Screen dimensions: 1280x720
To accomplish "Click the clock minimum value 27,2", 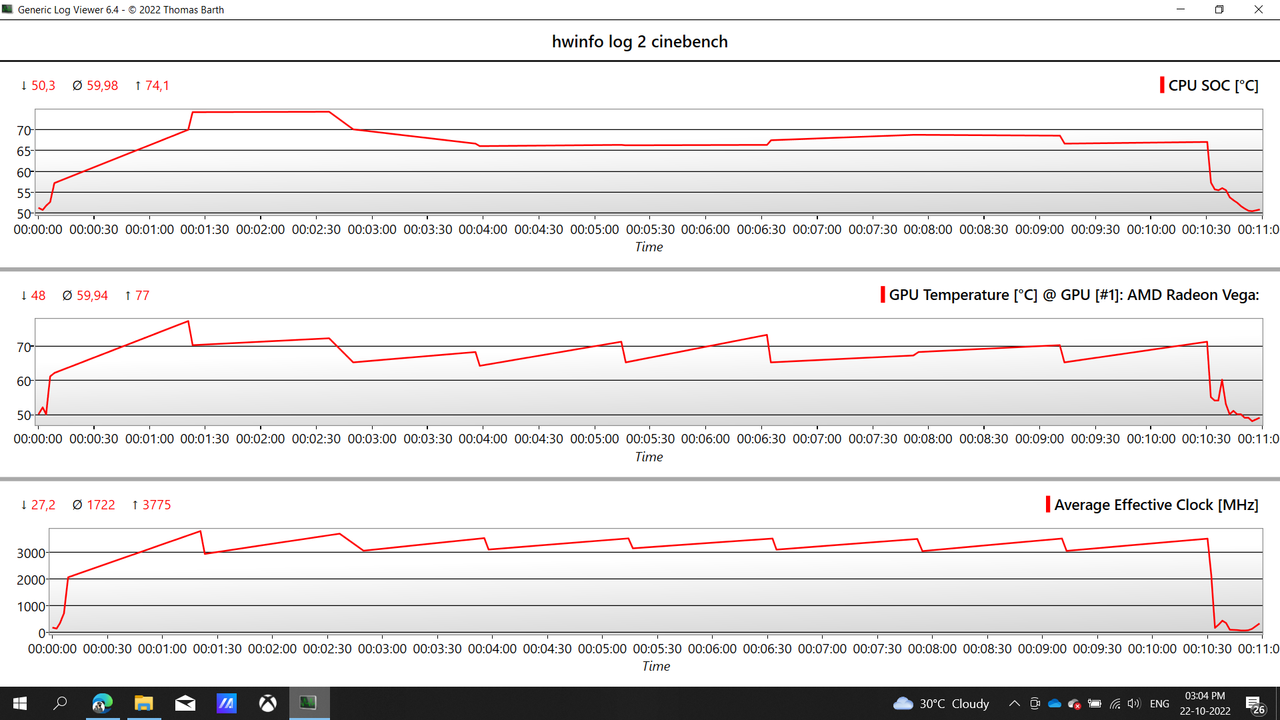I will [x=43, y=505].
